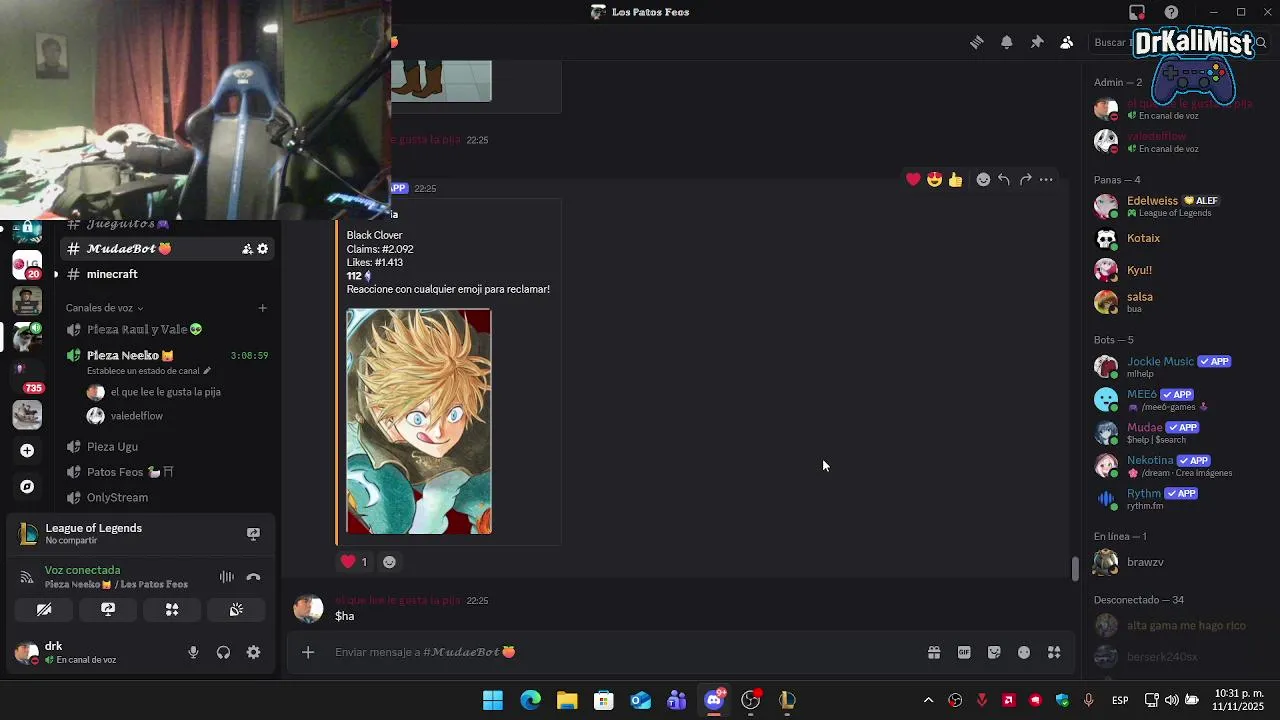The height and width of the screenshot is (720, 1280).
Task: React with thumbs up quick reaction
Action: (955, 179)
